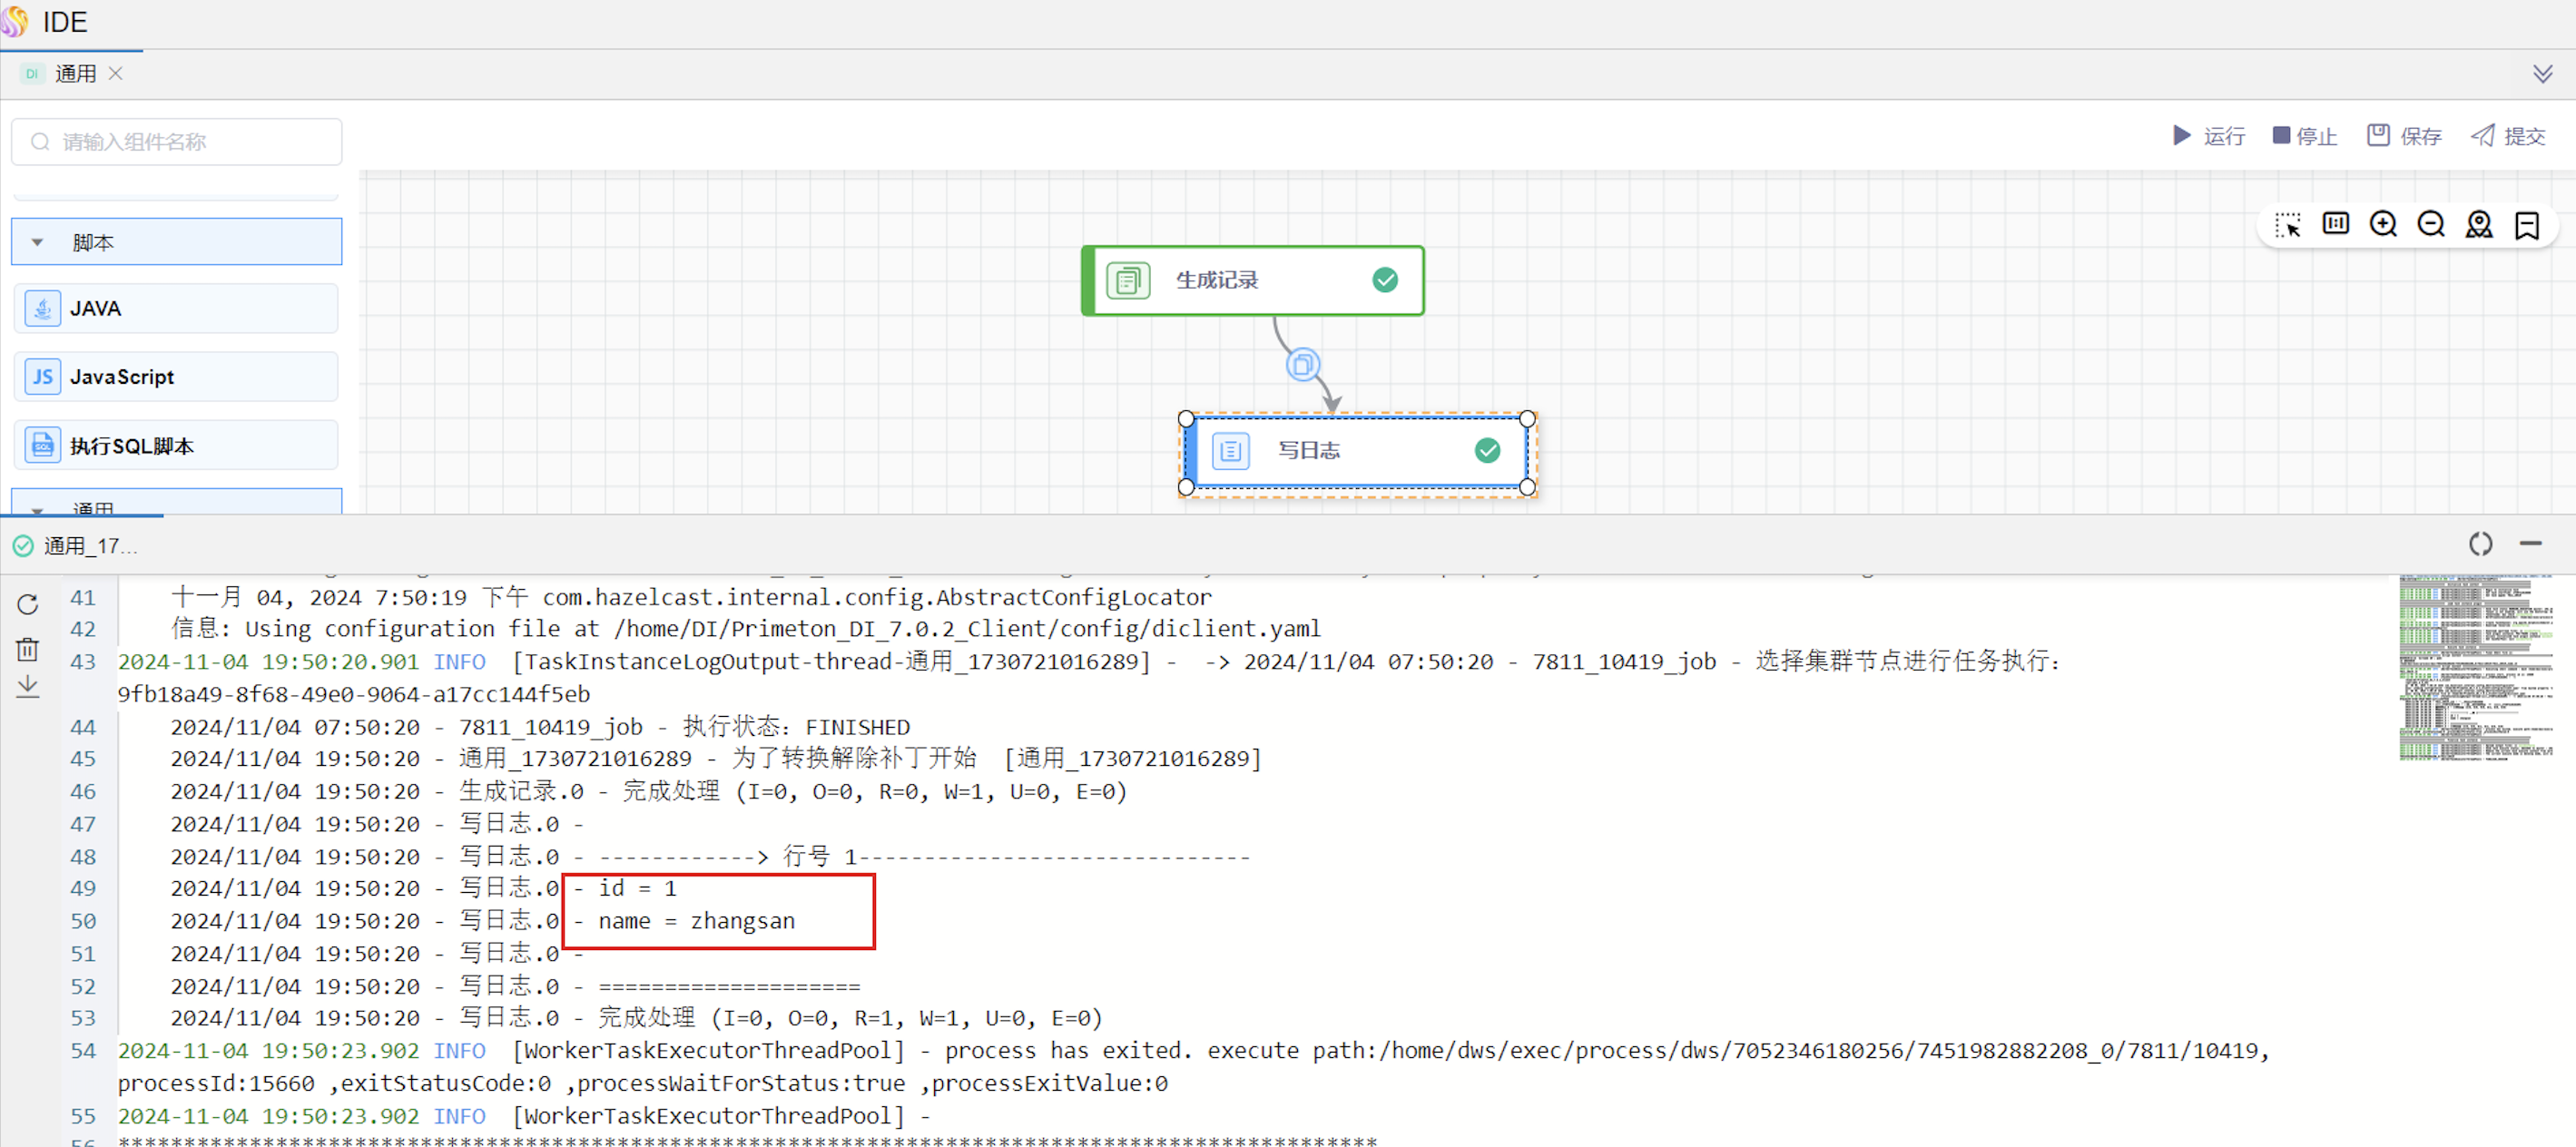The width and height of the screenshot is (2576, 1147).
Task: Refresh the log output panel
Action: coord(28,604)
